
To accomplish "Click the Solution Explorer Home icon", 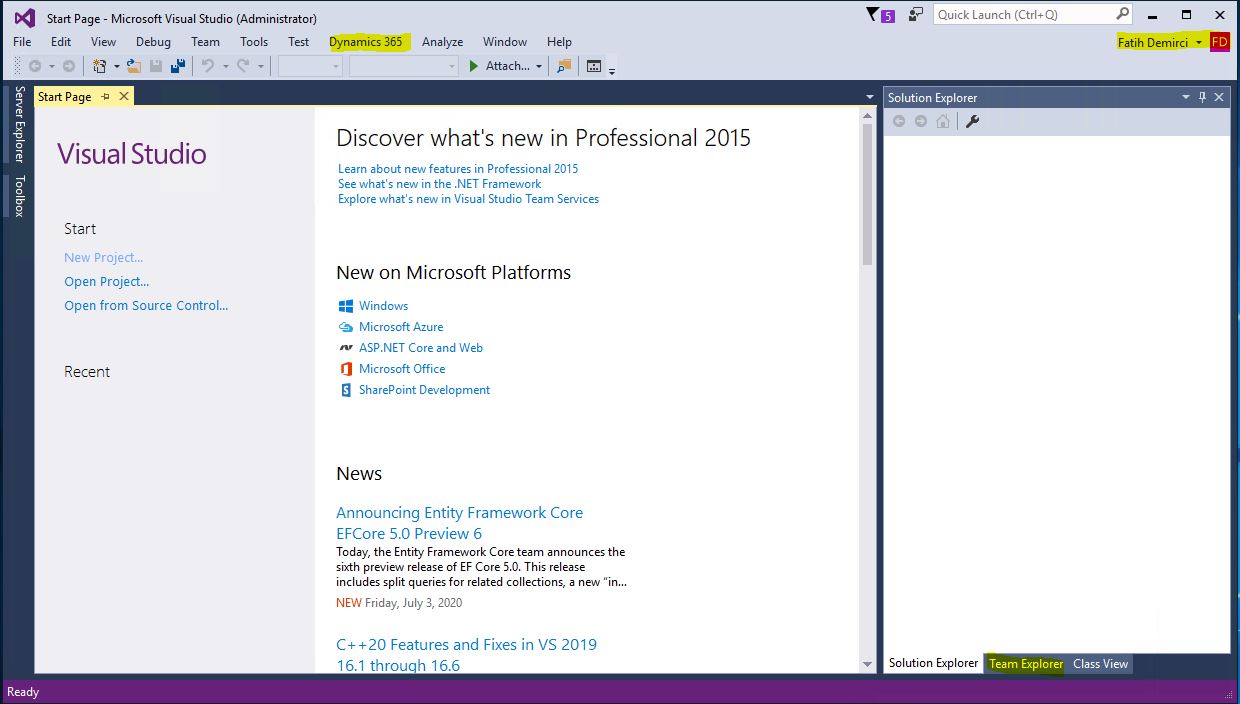I will tap(943, 121).
